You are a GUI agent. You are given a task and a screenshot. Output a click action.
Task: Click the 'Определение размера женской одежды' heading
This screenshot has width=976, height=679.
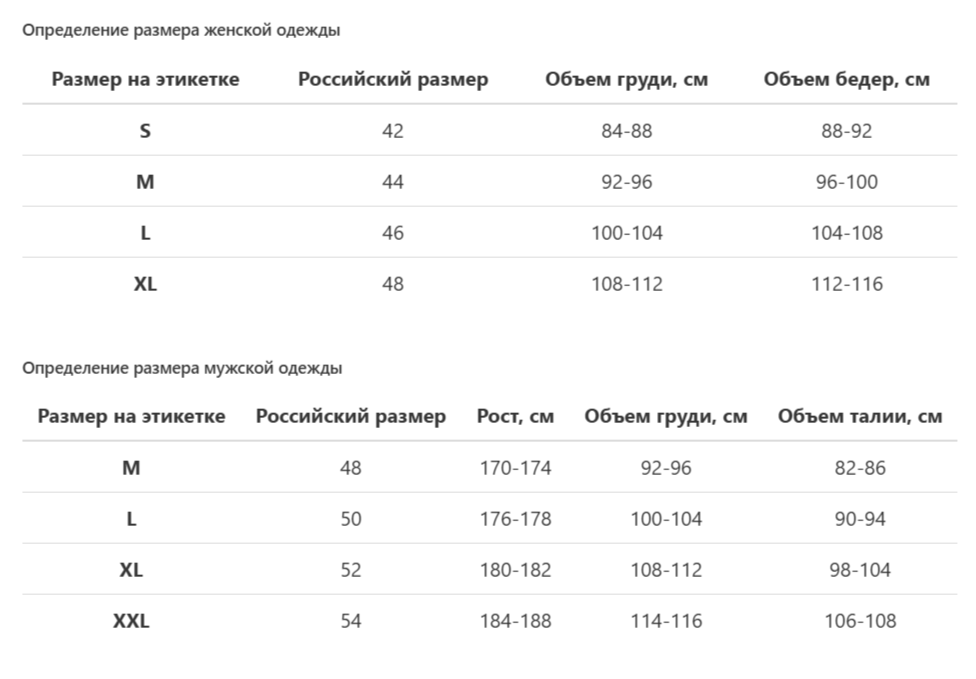181,30
